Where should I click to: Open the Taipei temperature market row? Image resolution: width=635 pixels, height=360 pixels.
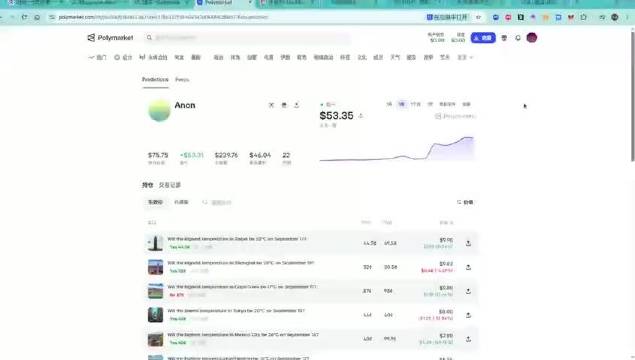tap(311, 243)
